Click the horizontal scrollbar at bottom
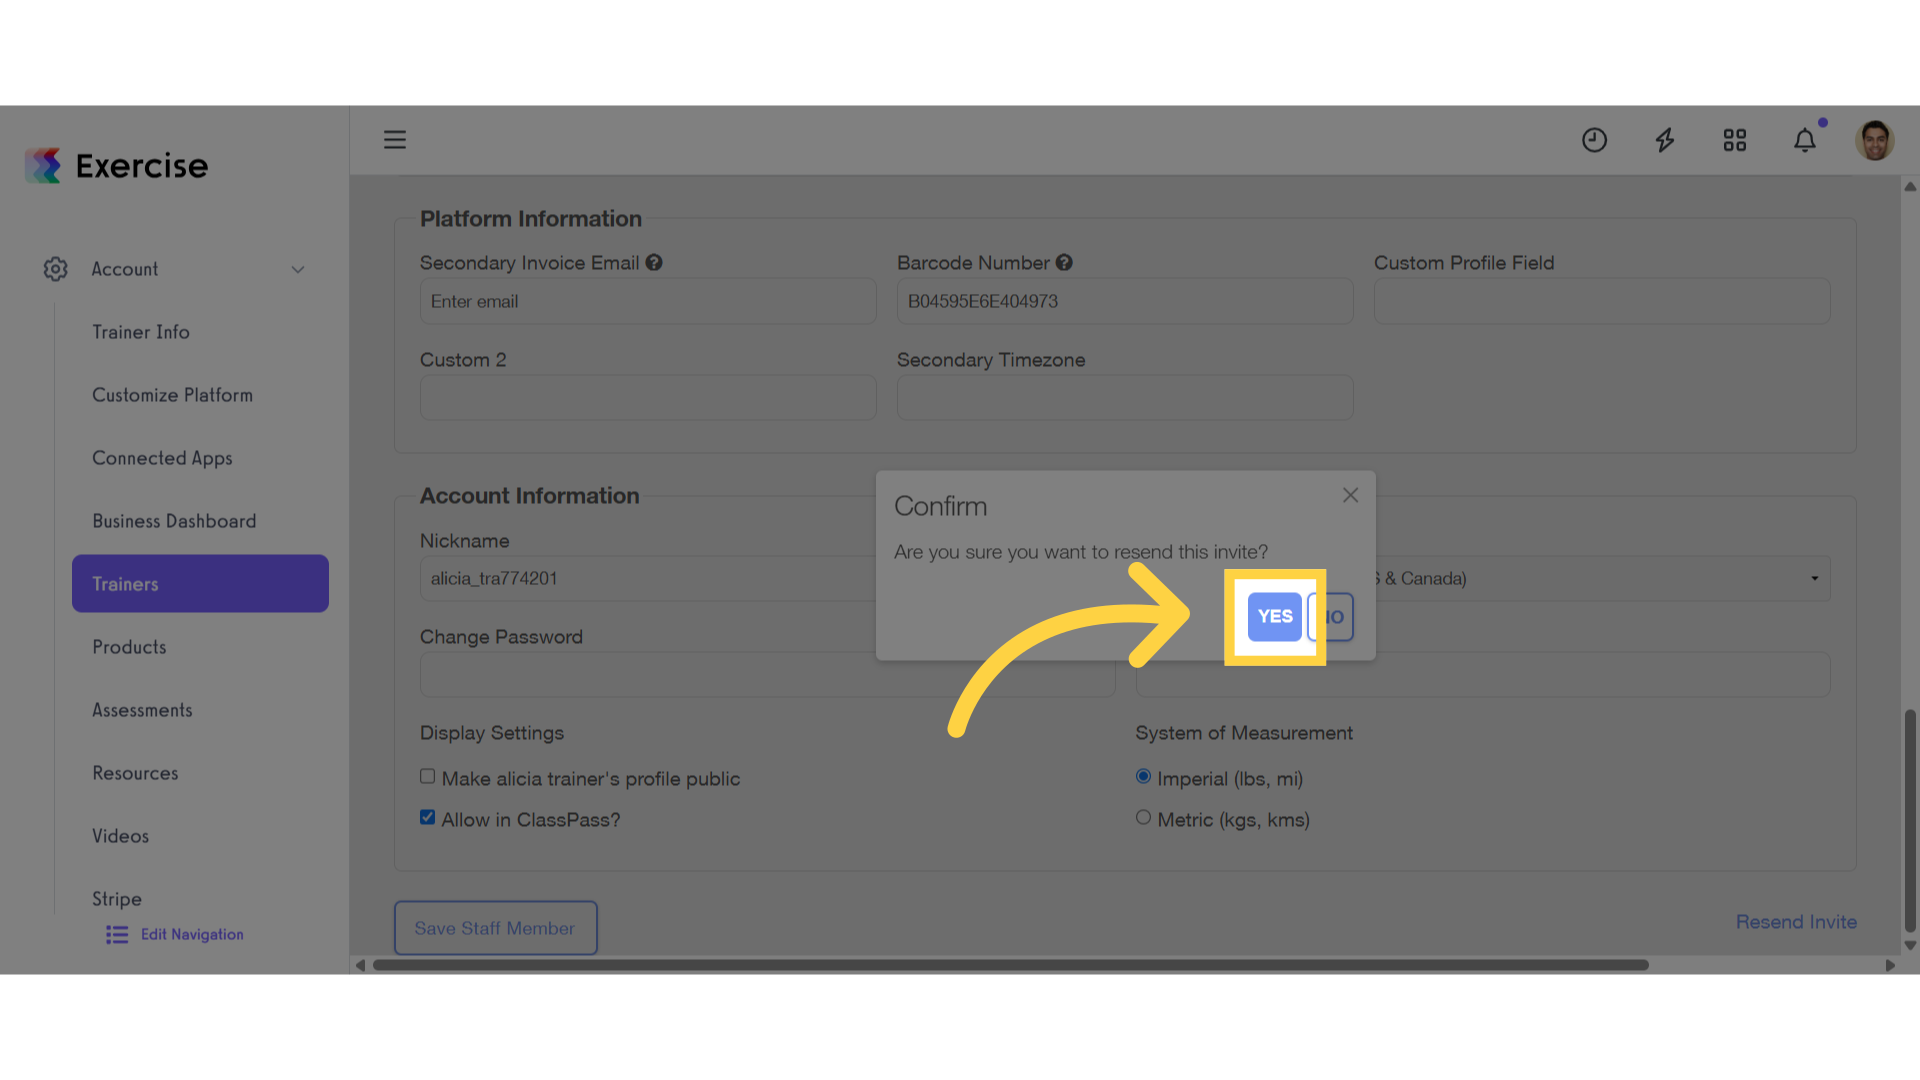Viewport: 1920px width, 1080px height. [1010, 965]
